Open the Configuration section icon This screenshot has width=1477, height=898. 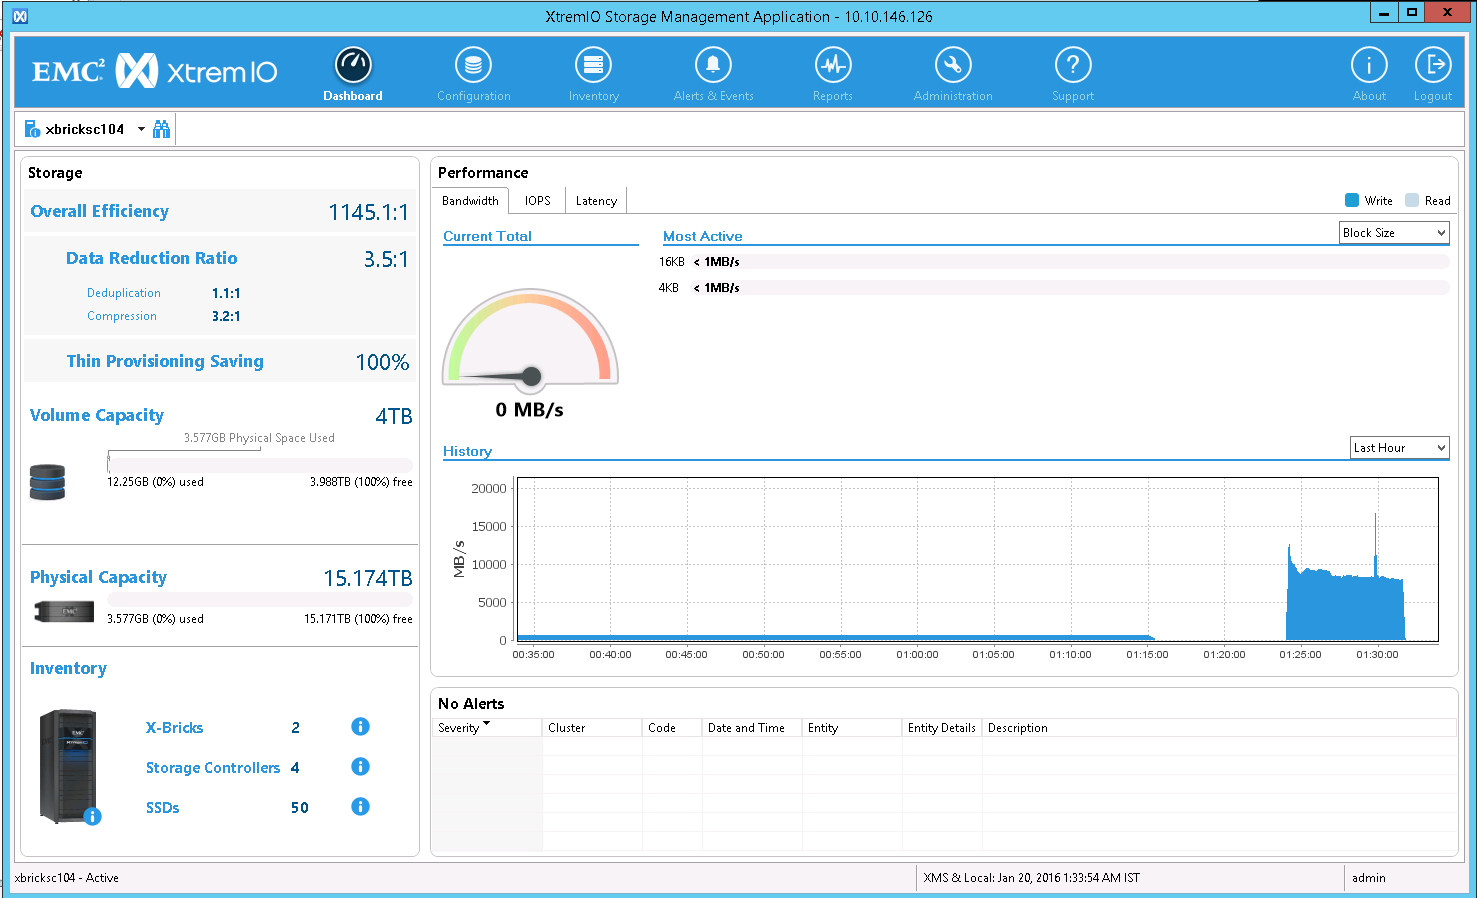[473, 66]
